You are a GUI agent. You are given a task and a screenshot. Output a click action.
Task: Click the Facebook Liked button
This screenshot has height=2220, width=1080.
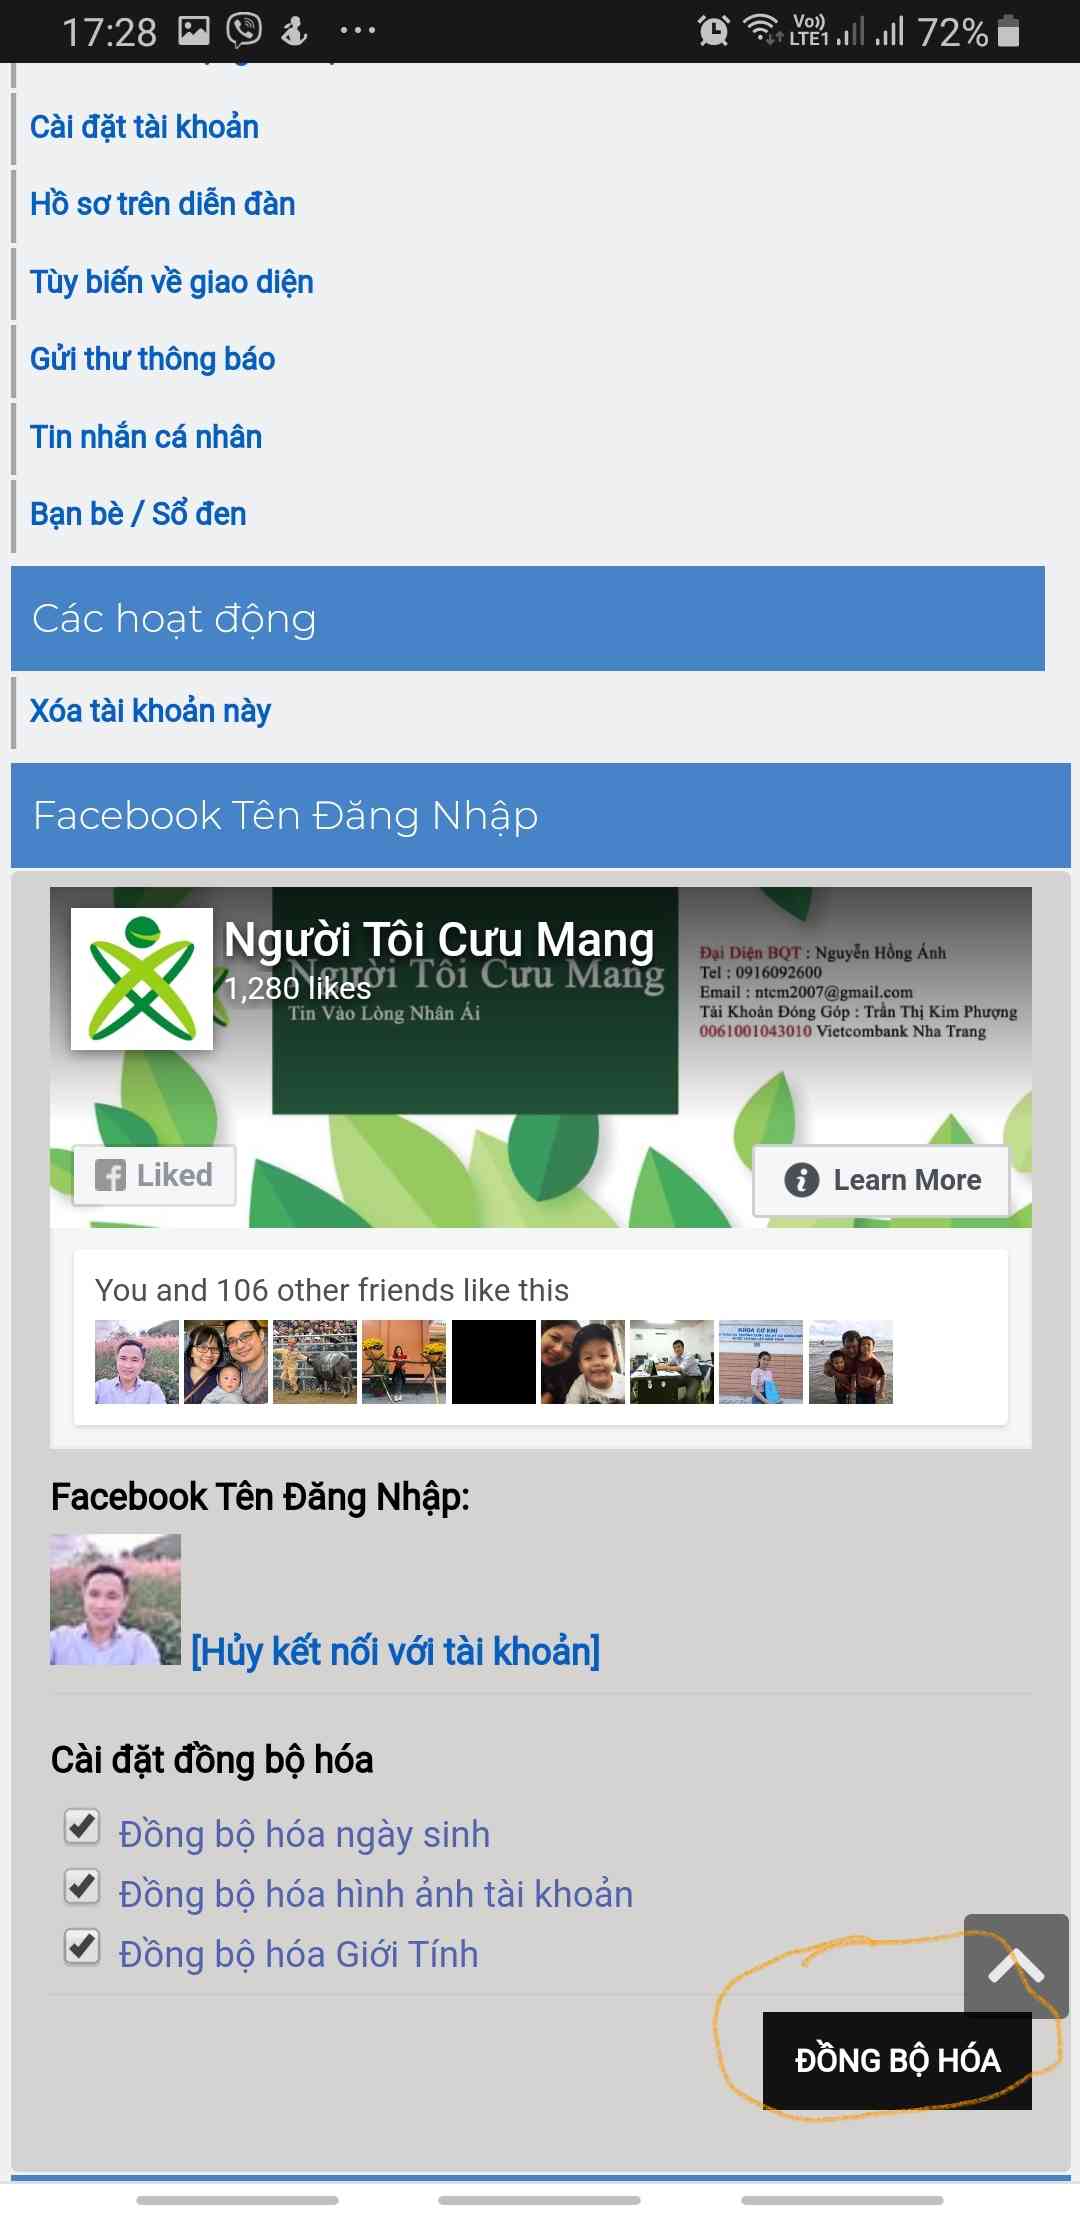155,1175
